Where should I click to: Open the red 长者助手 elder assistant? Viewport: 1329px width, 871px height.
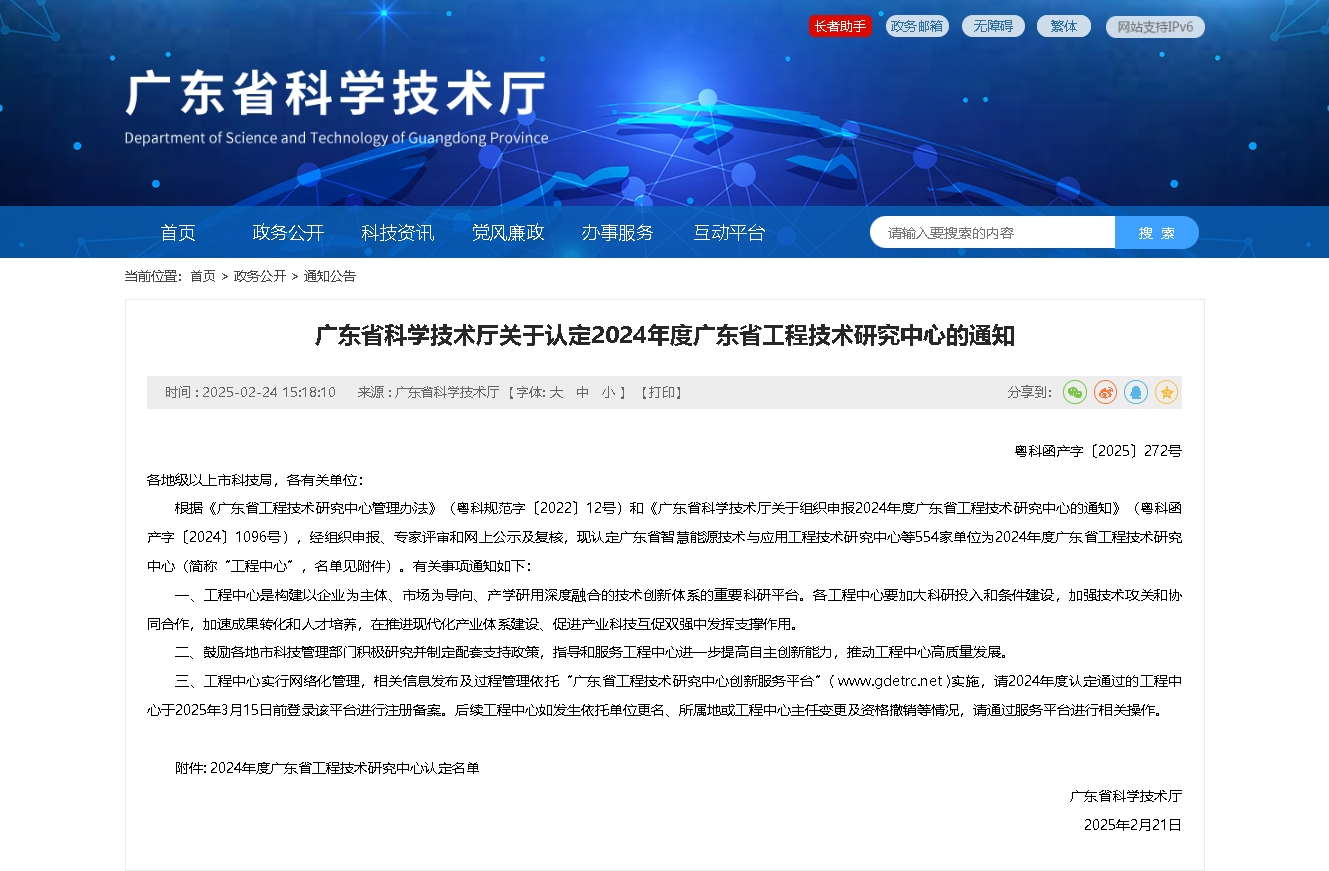(840, 26)
